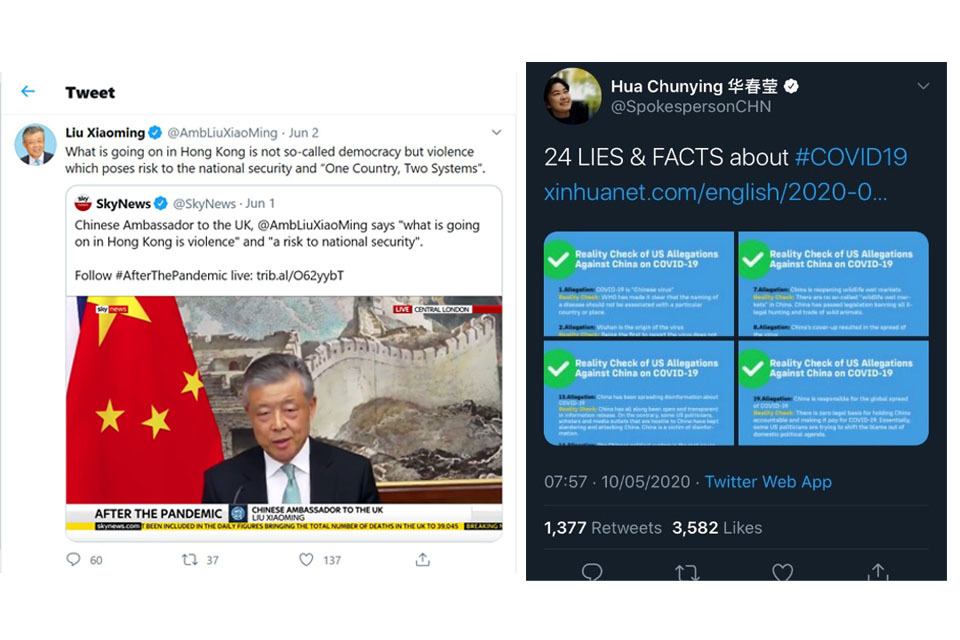The width and height of the screenshot is (960, 640).
Task: View the 3,582 Likes list
Action: click(717, 528)
